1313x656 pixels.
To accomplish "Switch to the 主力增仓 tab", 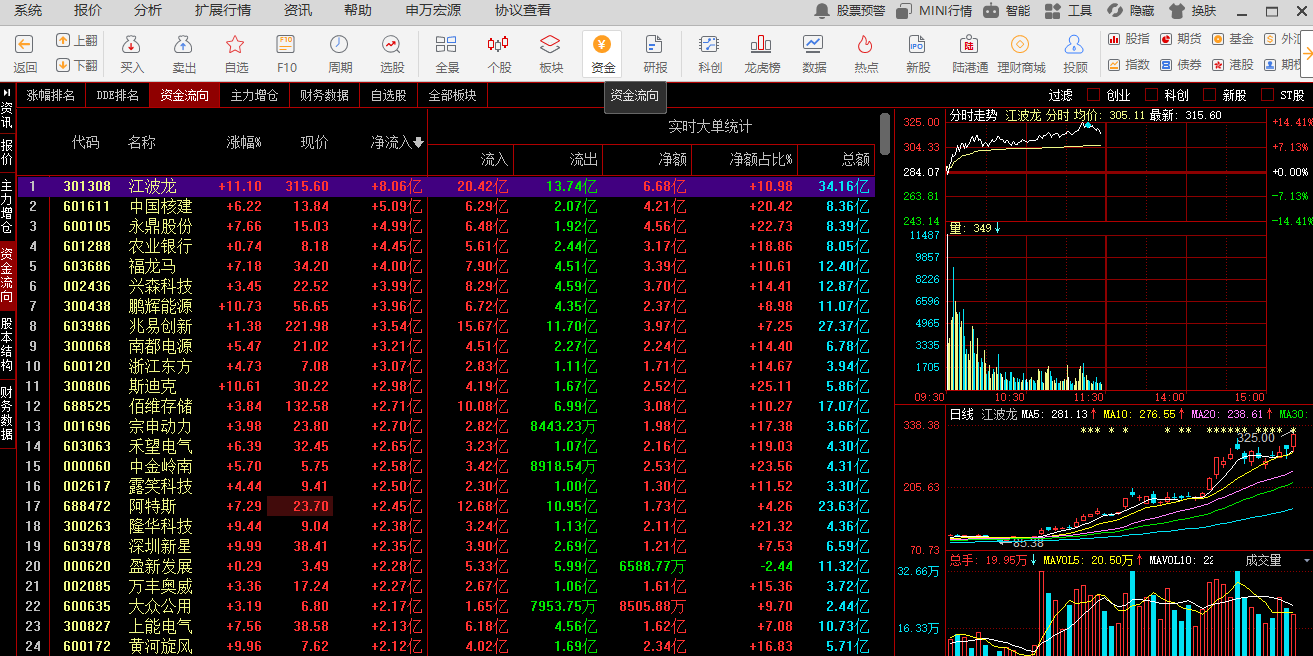I will [x=254, y=96].
